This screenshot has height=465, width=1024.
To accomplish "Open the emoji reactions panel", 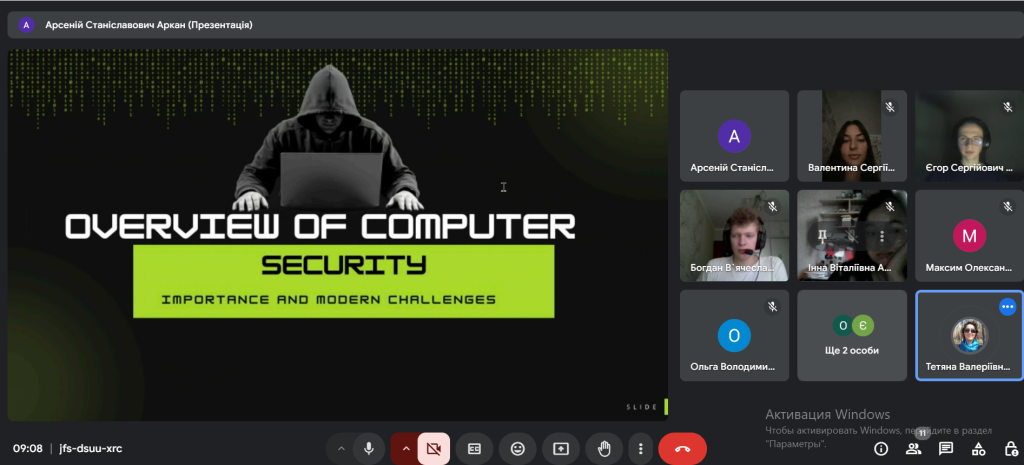I will click(517, 449).
